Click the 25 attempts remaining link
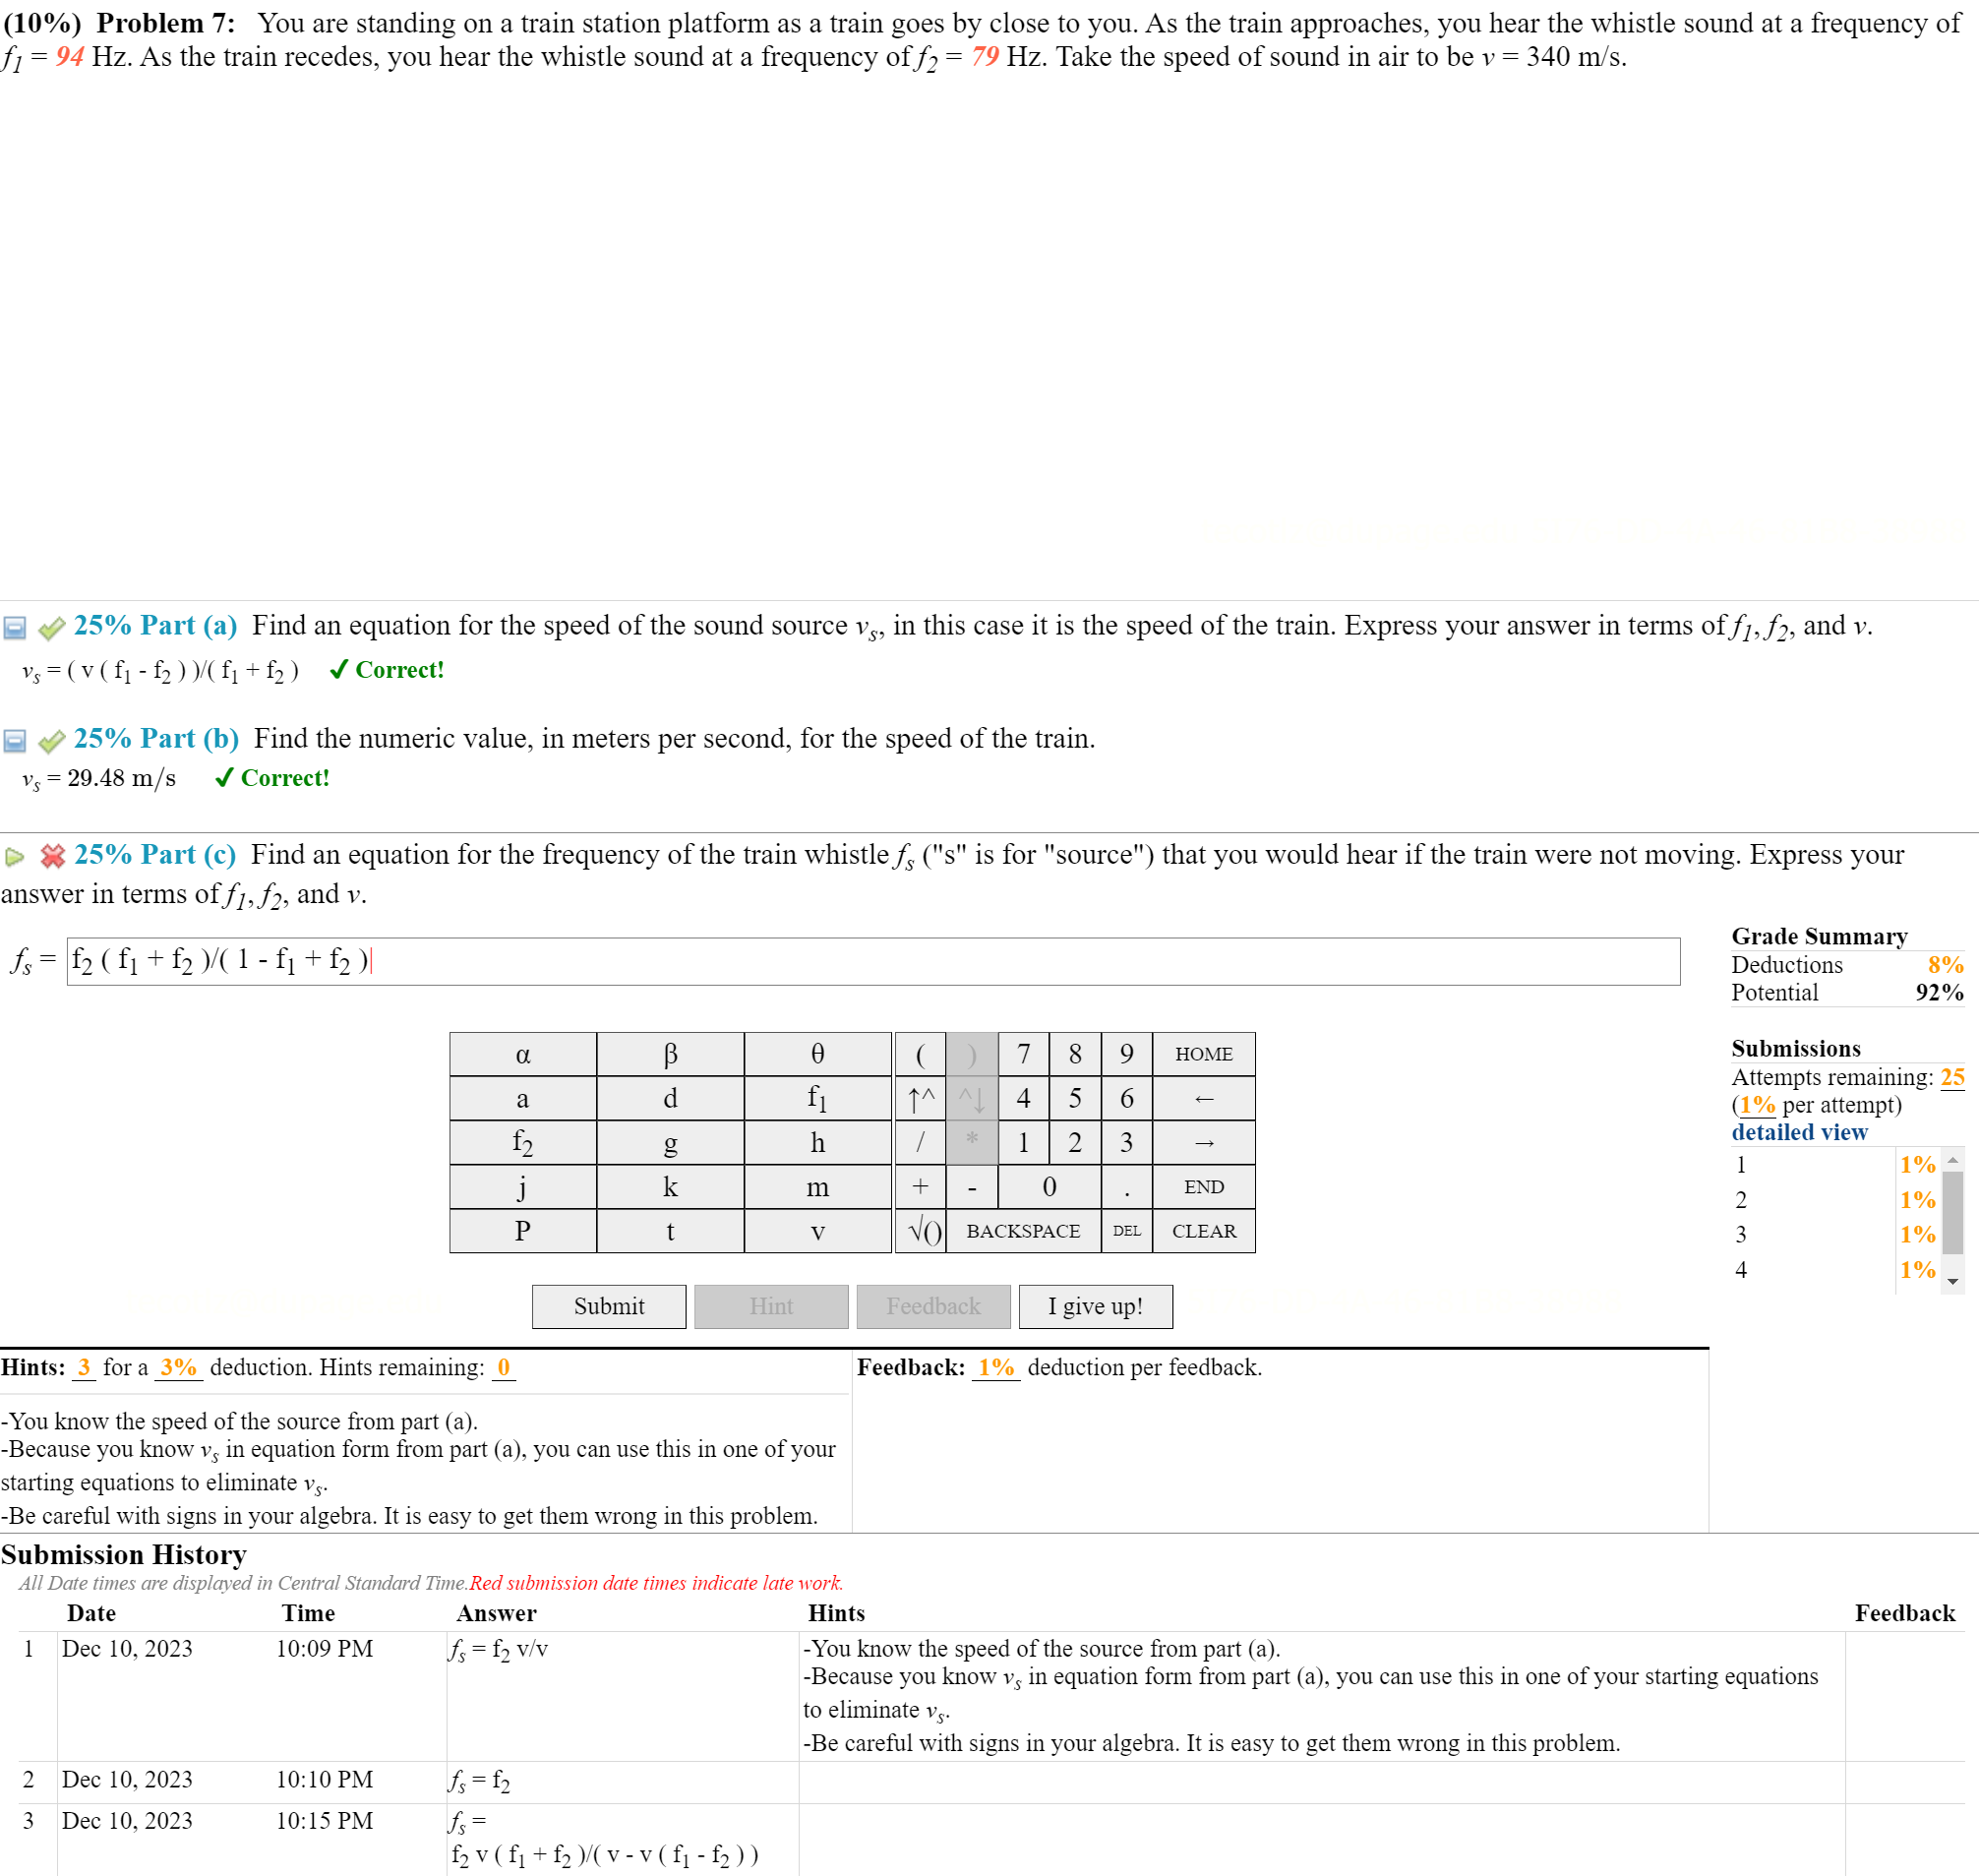The height and width of the screenshot is (1876, 1979). click(x=1952, y=1077)
